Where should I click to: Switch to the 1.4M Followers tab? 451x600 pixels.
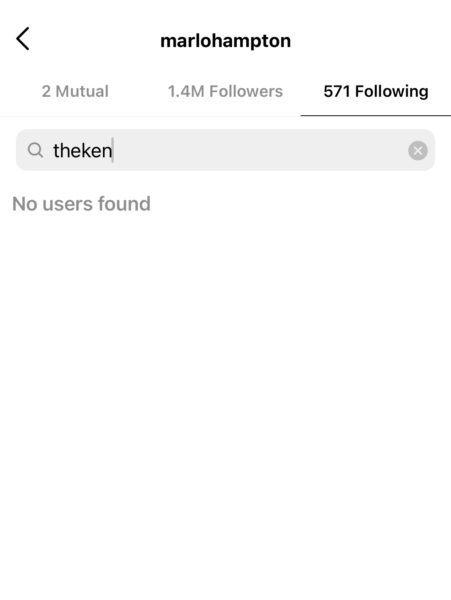pos(225,91)
